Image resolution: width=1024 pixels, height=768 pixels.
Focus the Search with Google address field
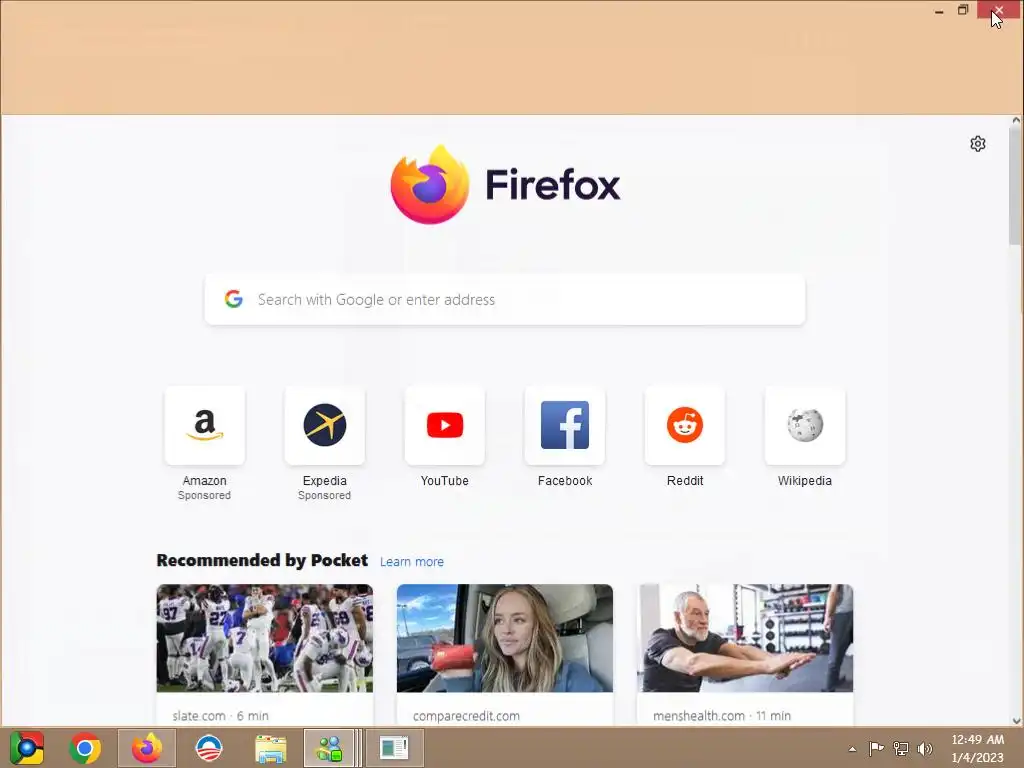(505, 299)
